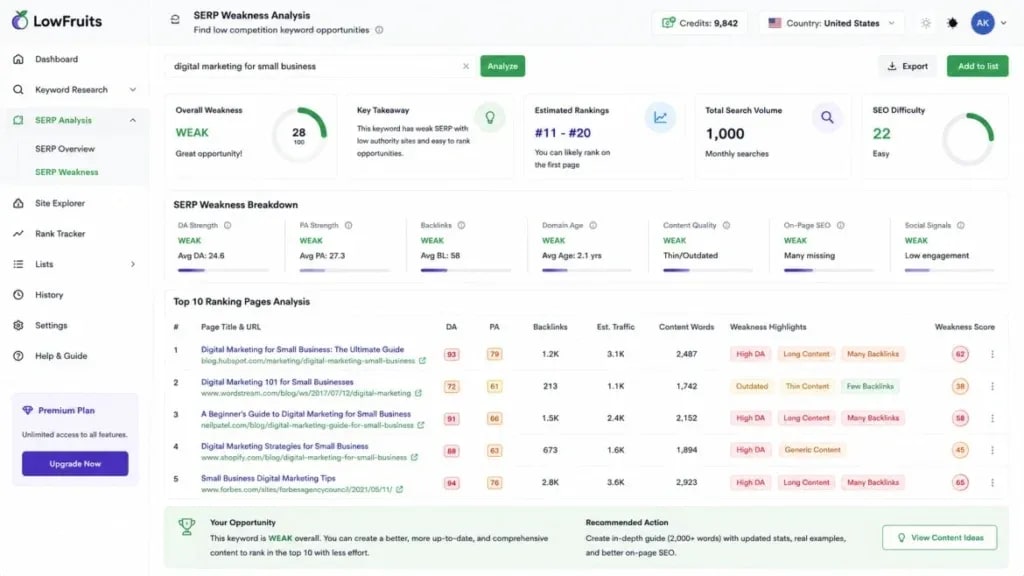Click the Settings gear icon

[18, 325]
